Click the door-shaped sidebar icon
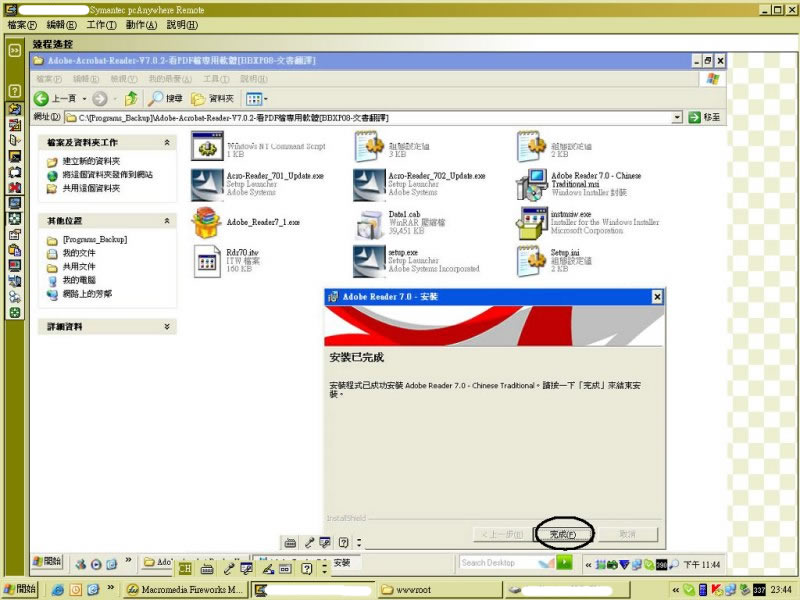This screenshot has width=800, height=600. (x=15, y=140)
